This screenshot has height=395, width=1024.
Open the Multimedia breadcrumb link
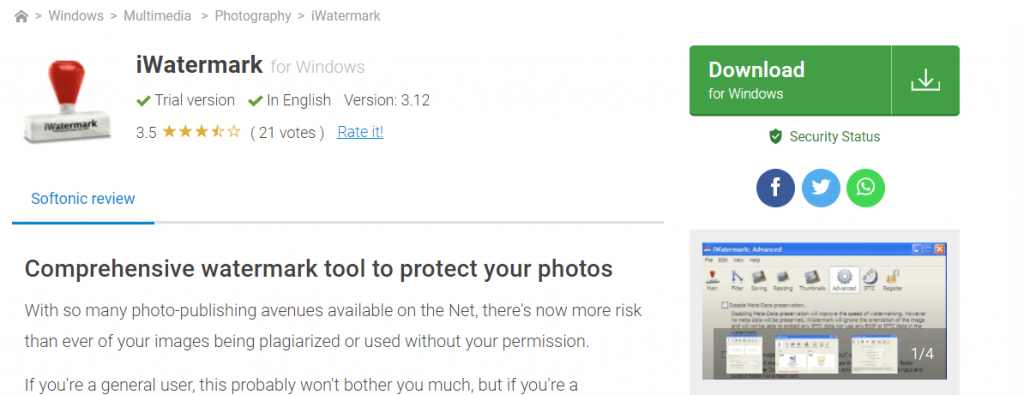pos(157,16)
